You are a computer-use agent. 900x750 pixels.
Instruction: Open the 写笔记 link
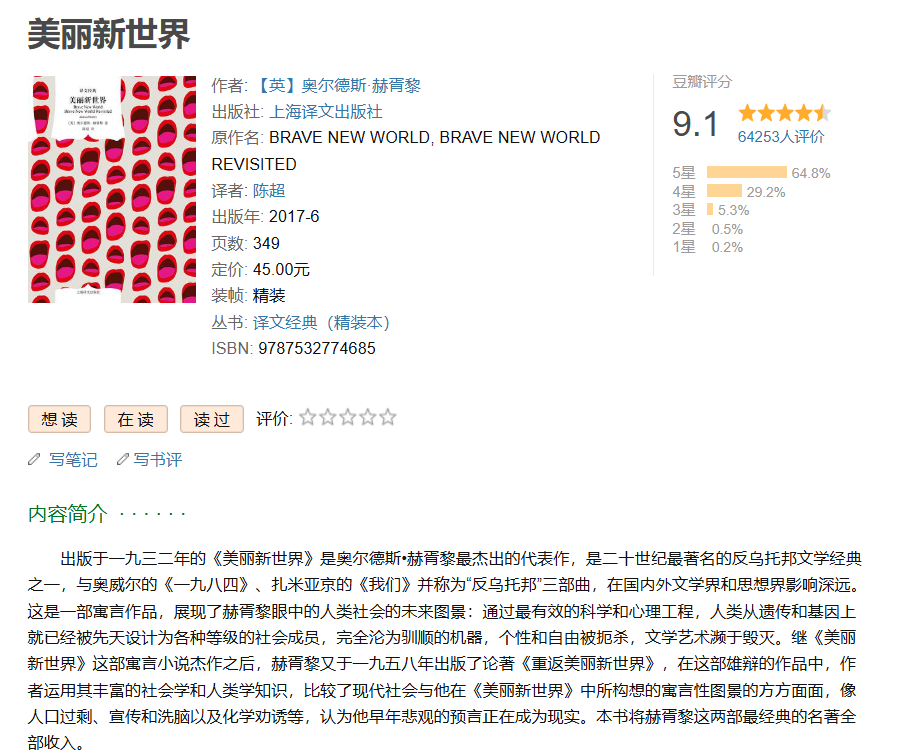73,460
